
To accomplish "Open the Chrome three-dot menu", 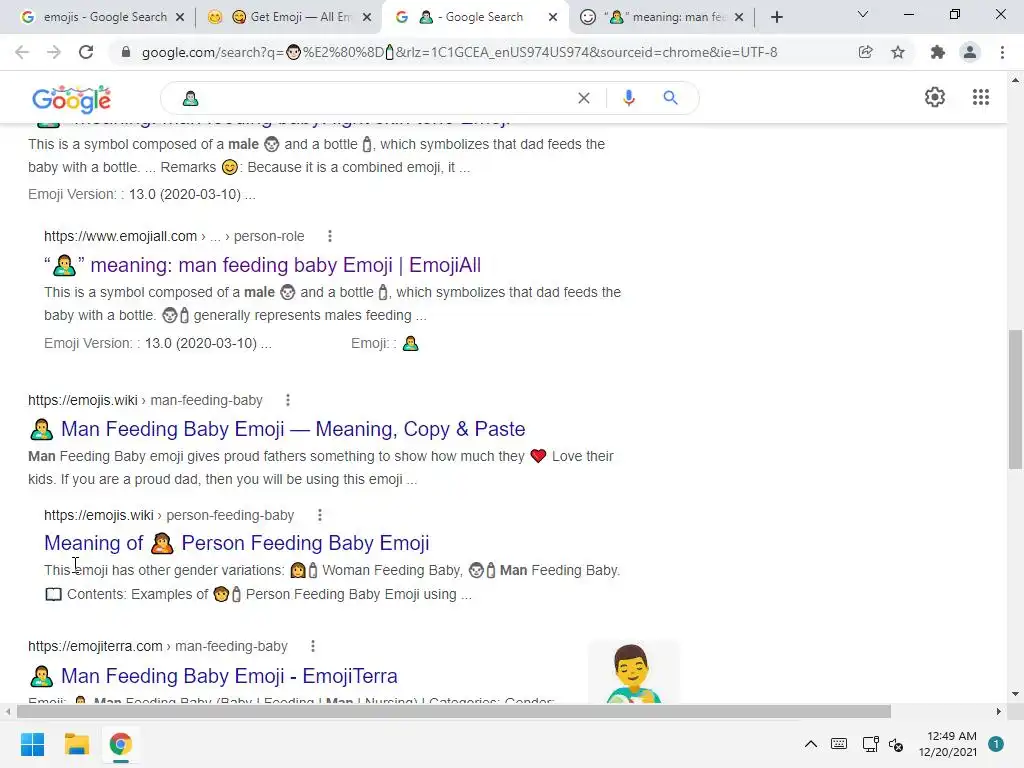I will [x=1002, y=52].
